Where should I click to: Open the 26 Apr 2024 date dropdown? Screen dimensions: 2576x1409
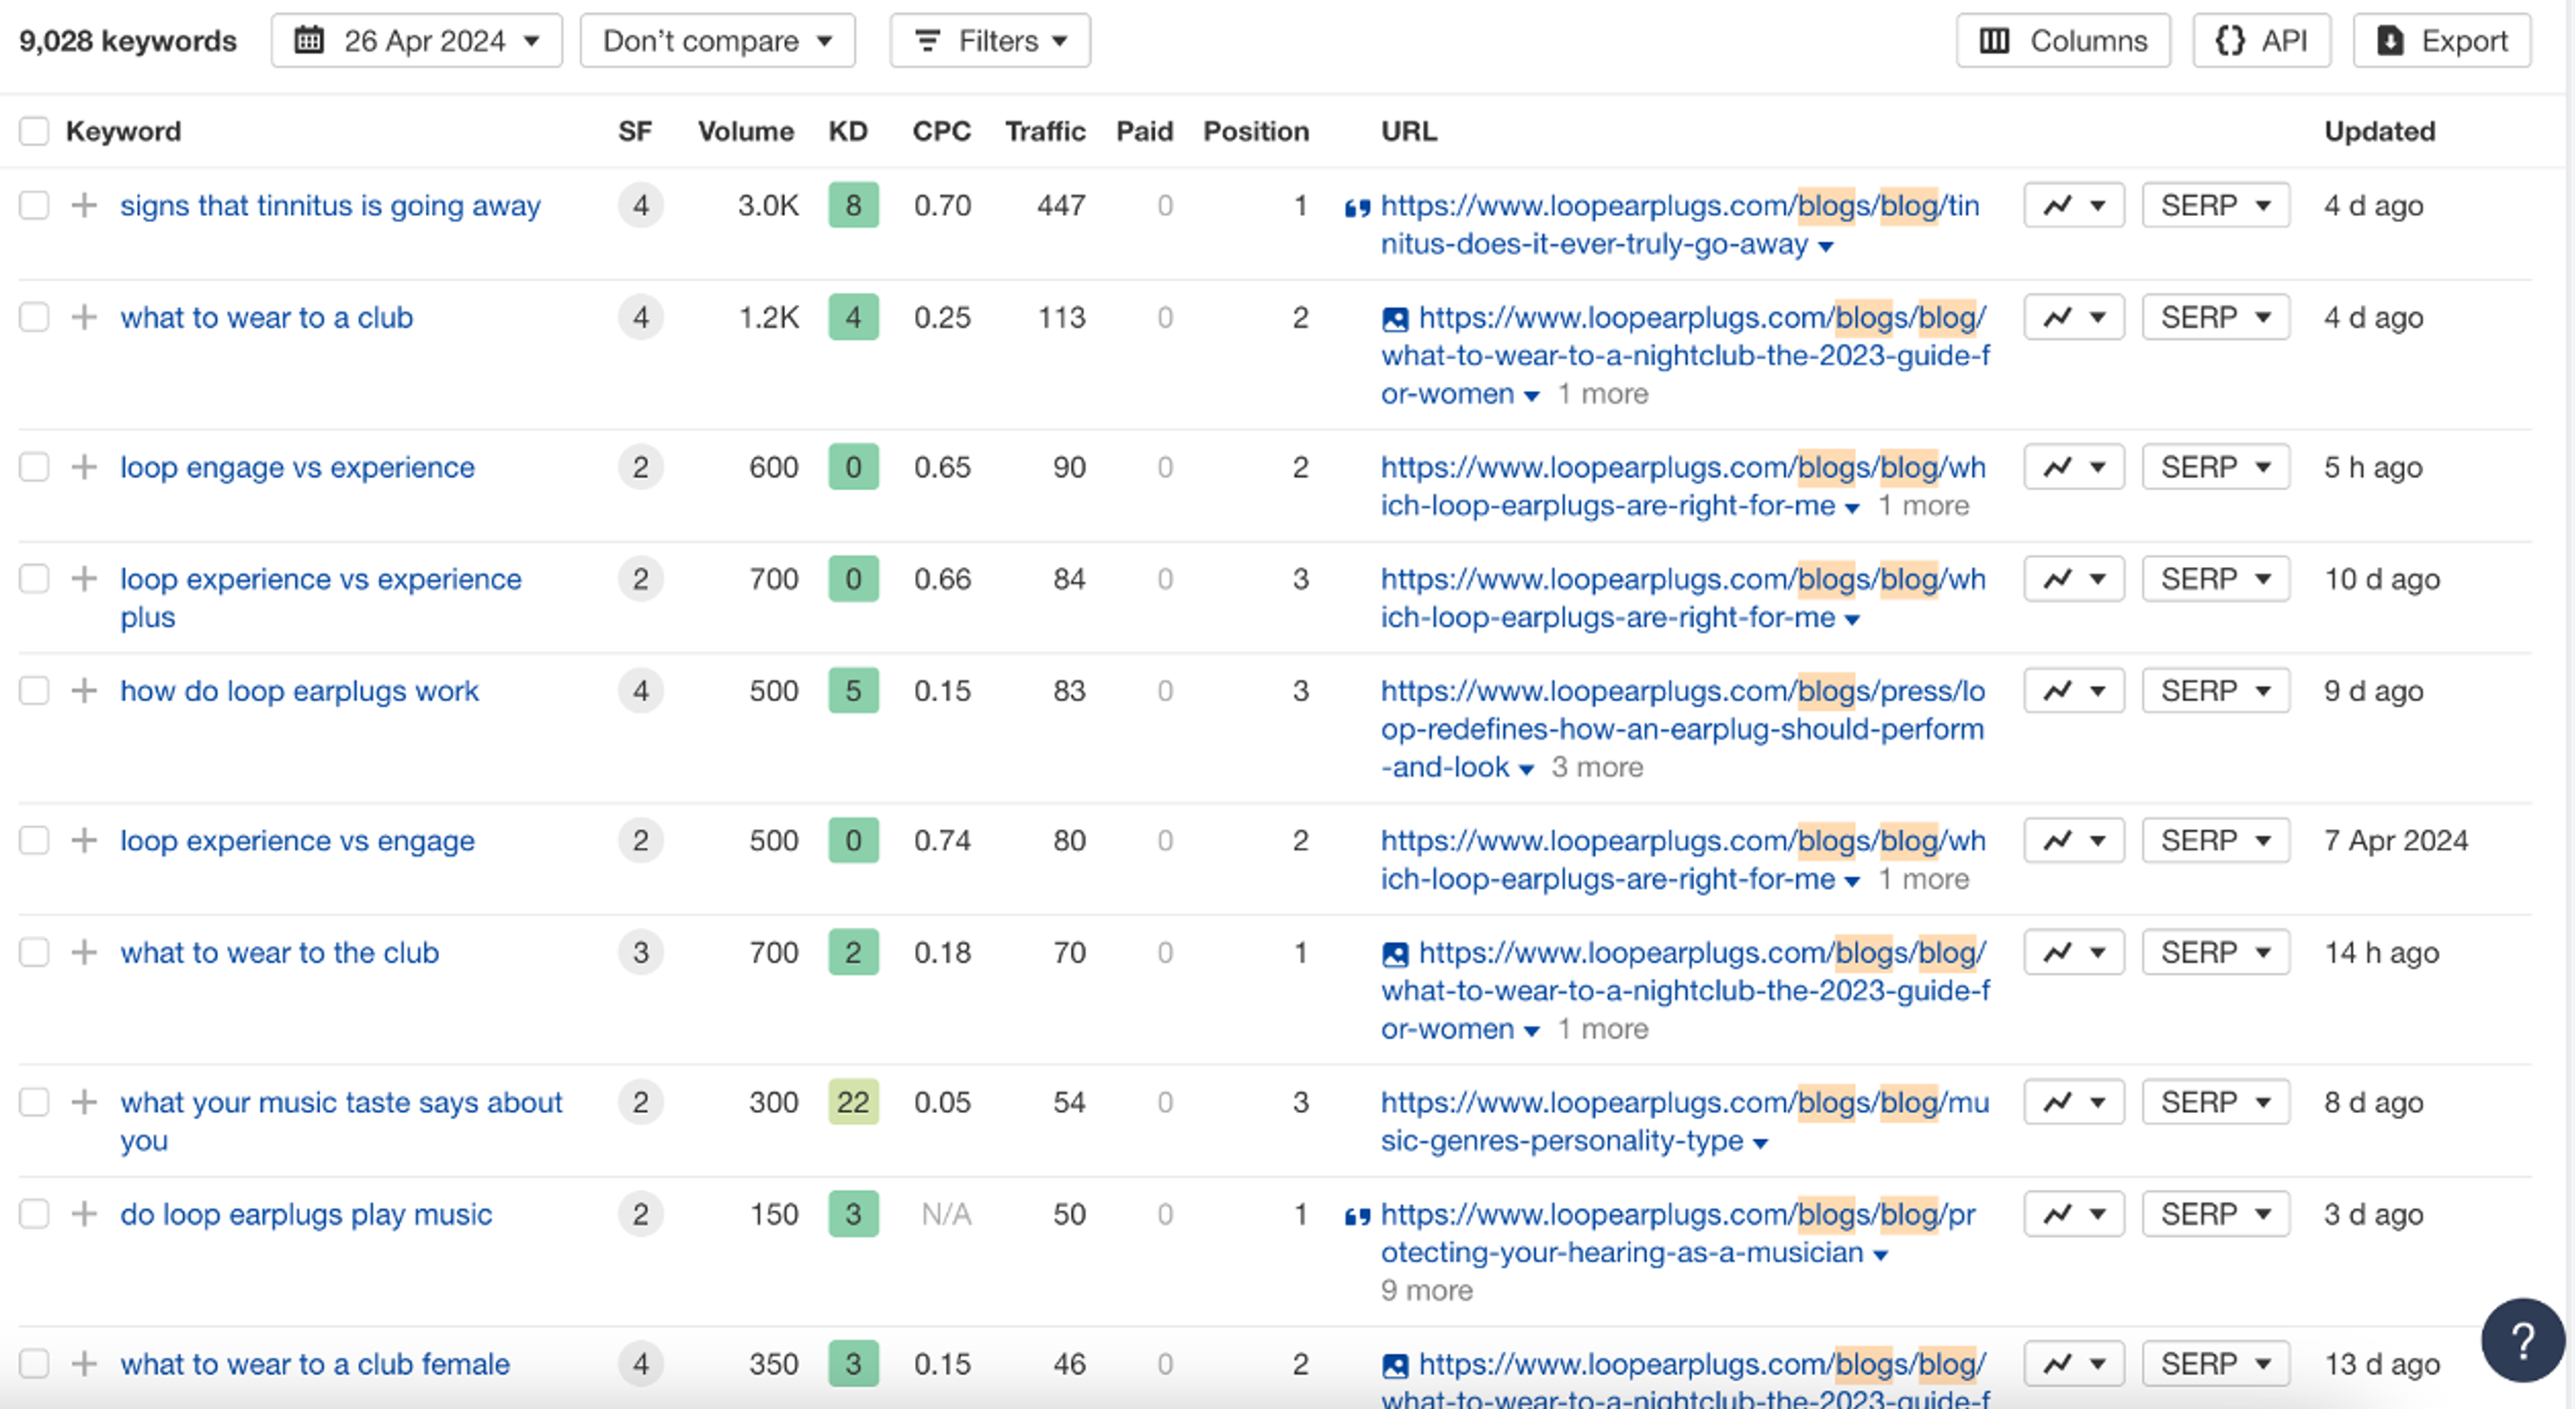[416, 41]
